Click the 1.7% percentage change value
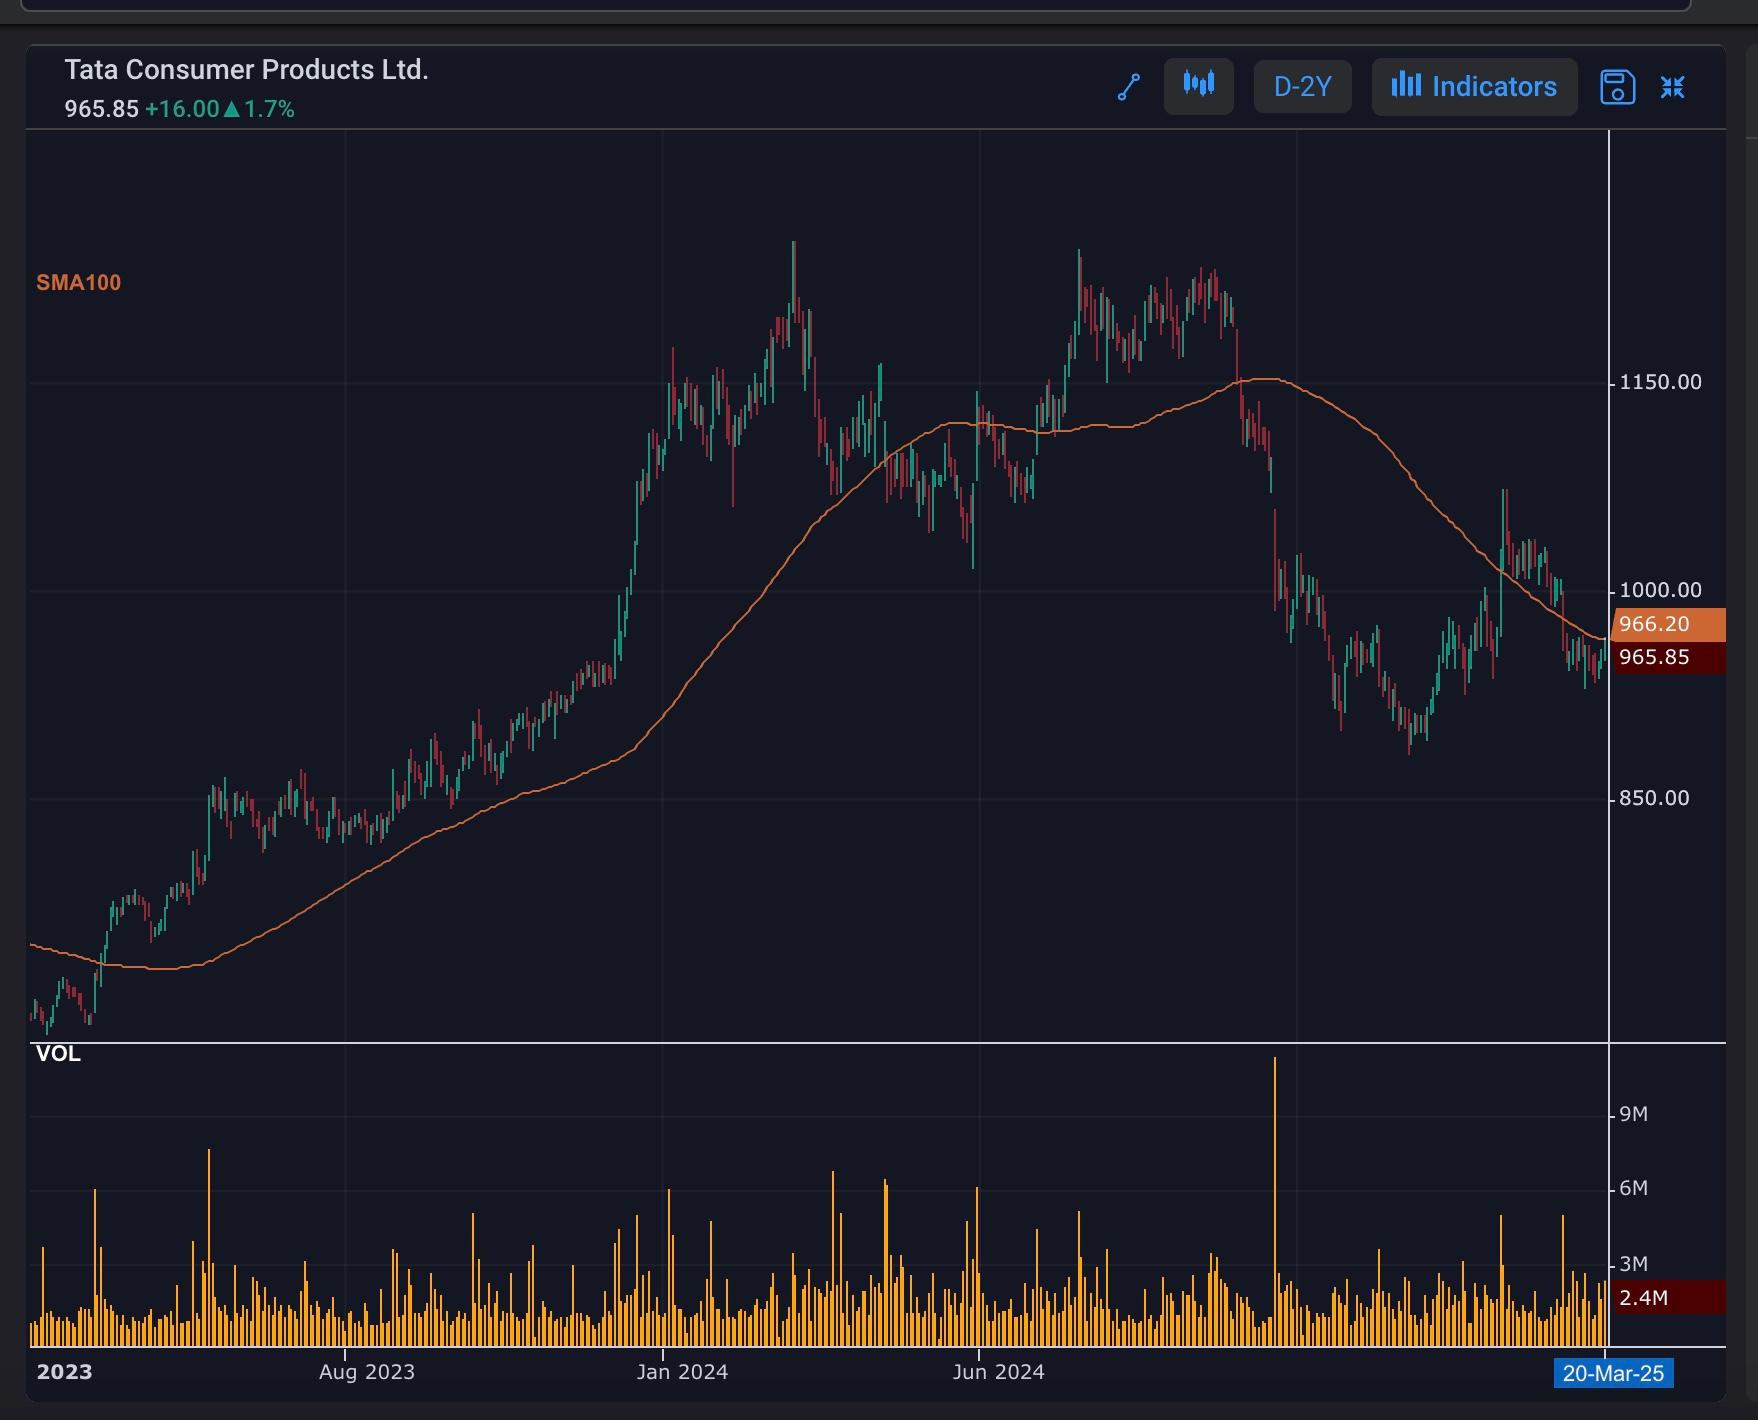 (x=269, y=109)
